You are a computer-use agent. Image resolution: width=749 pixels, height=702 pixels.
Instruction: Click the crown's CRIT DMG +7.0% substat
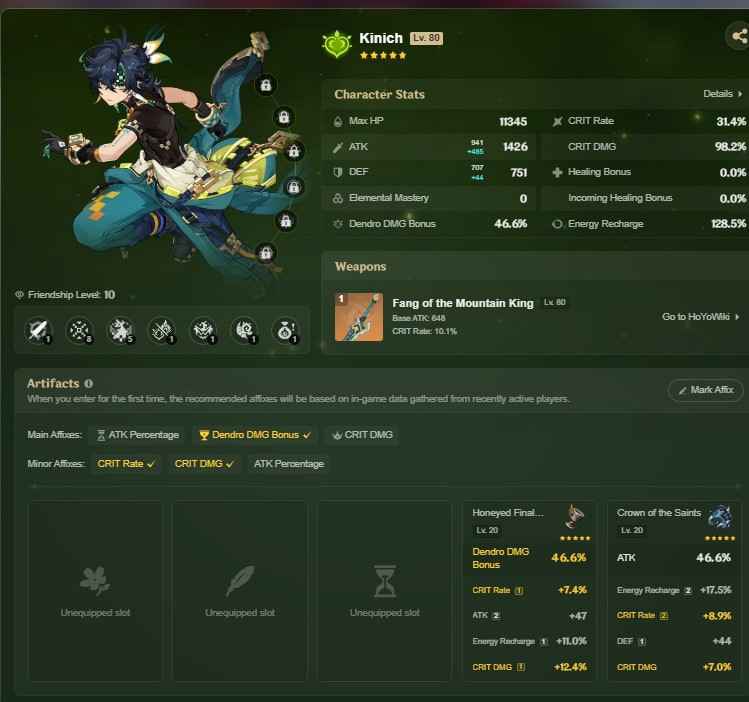pyautogui.click(x=674, y=667)
